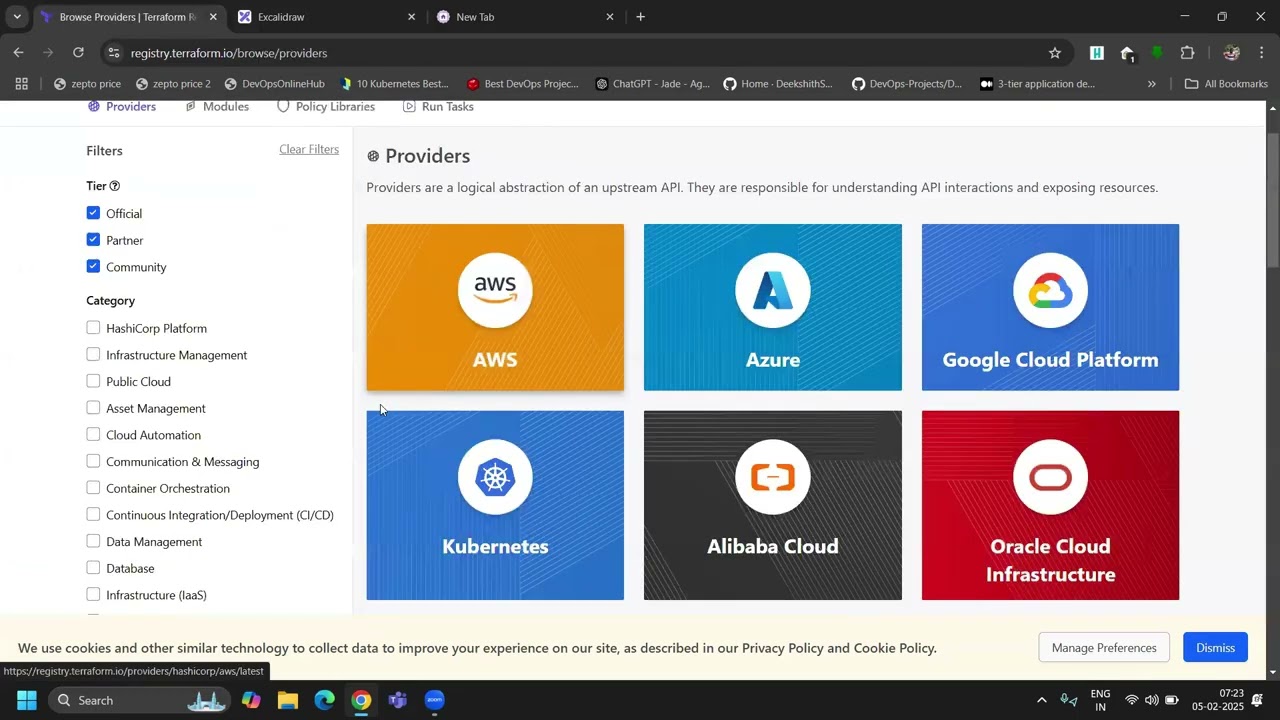This screenshot has height=720, width=1280.
Task: Open the Chrome three-dot menu
Action: (1261, 53)
